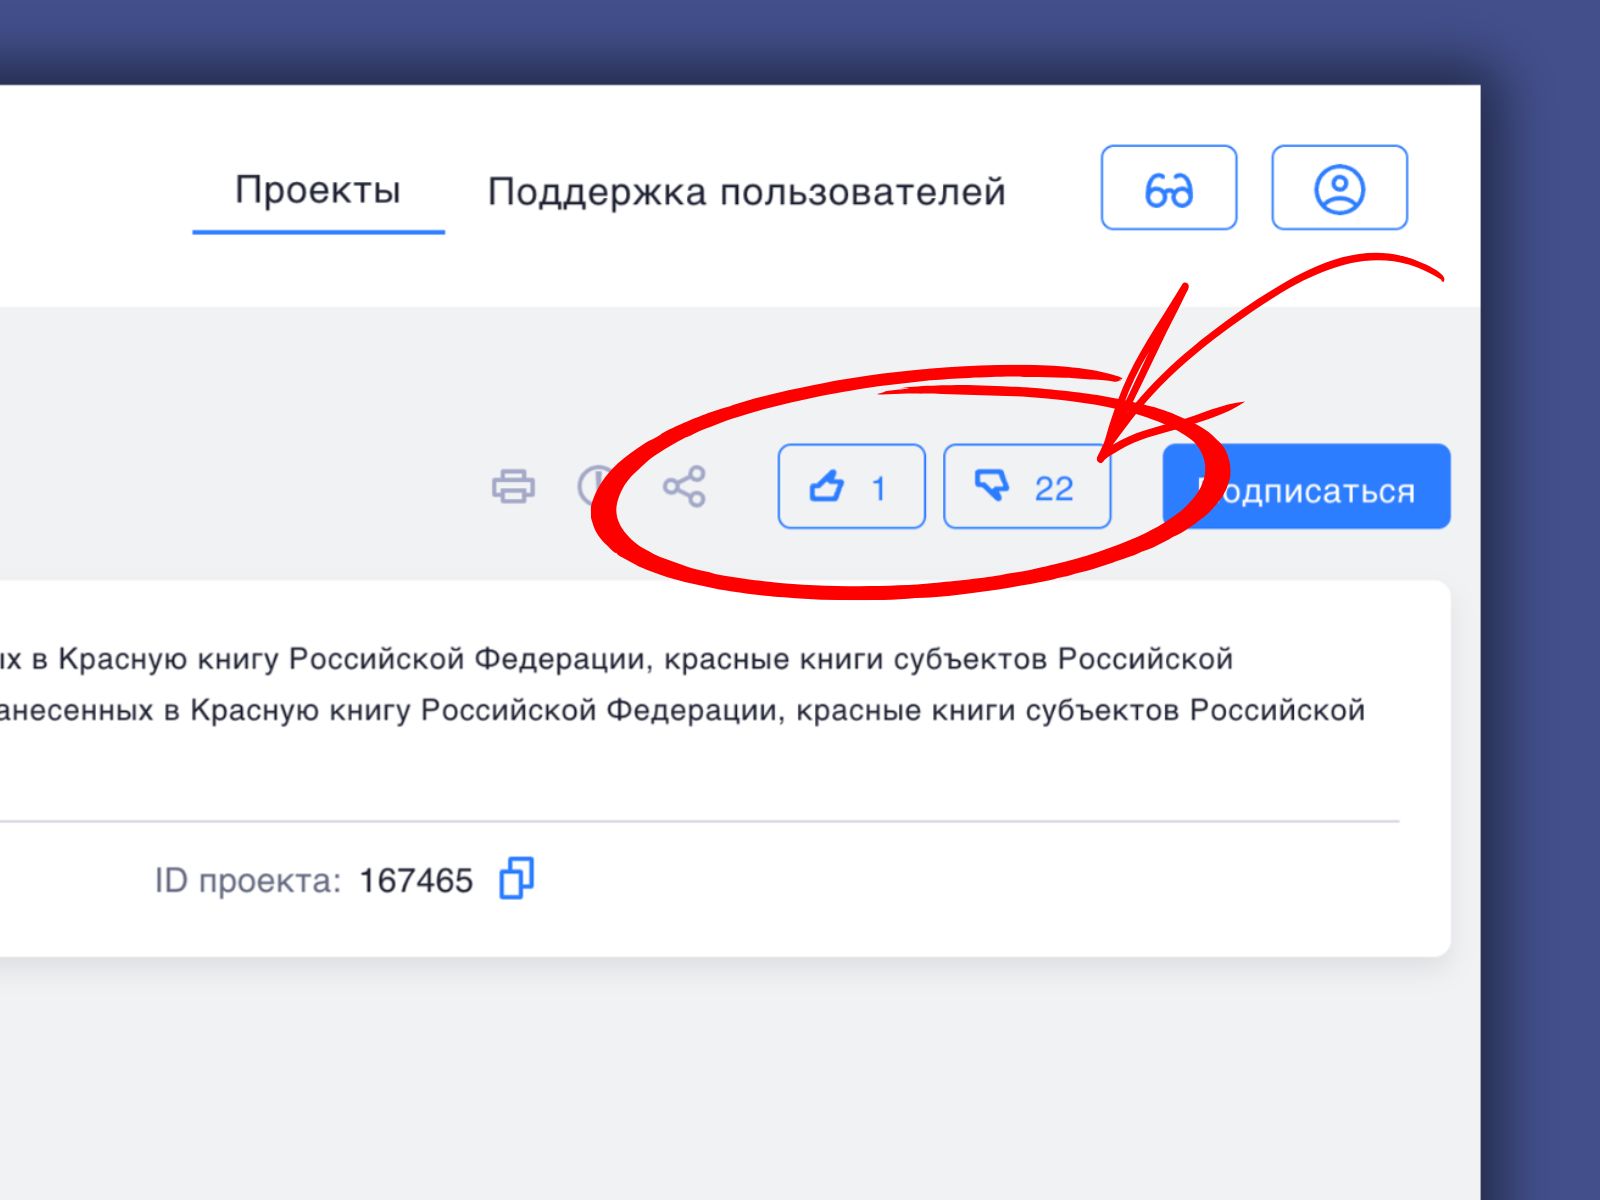1600x1200 pixels.
Task: Switch to the Проекты tab
Action: (x=318, y=190)
